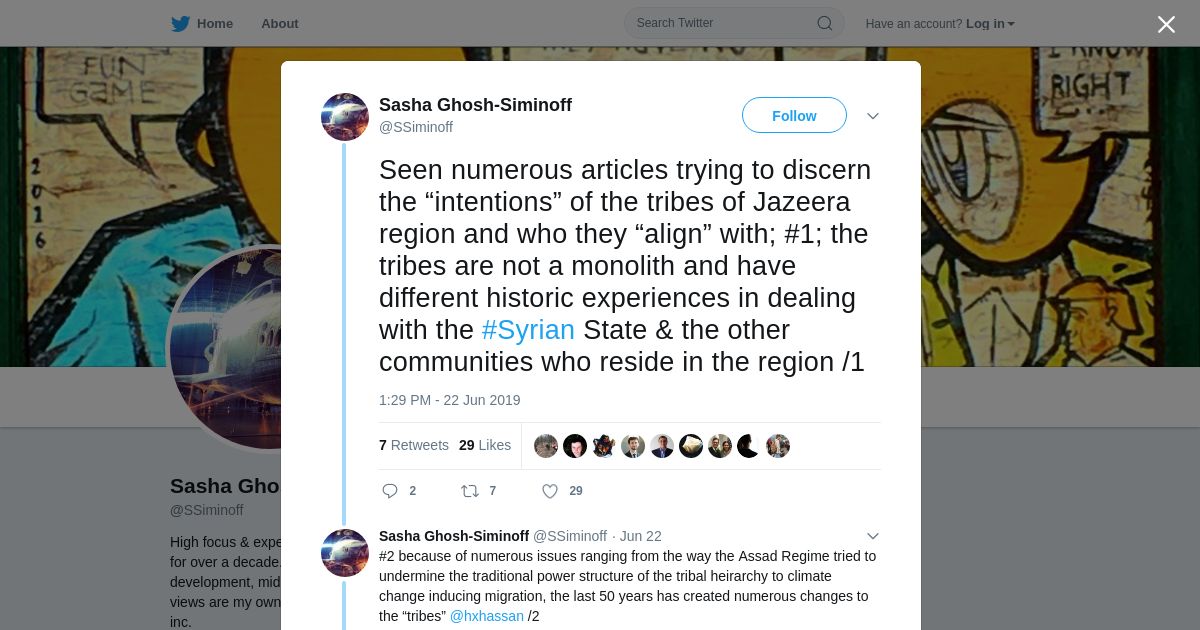1200x630 pixels.
Task: Follow Sasha Ghosh-Siminoff
Action: (794, 116)
